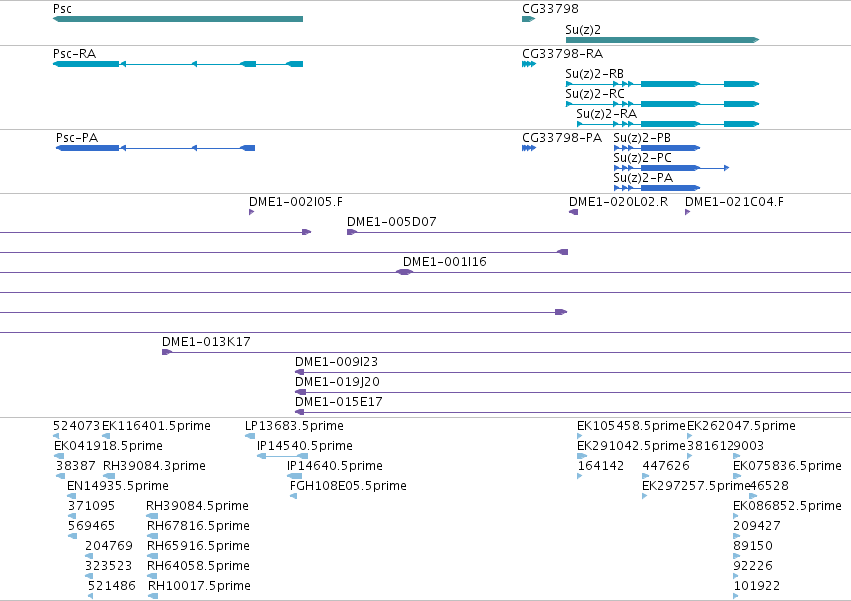The image size is (851, 601).
Task: Open EST 447626
Action: 666,466
